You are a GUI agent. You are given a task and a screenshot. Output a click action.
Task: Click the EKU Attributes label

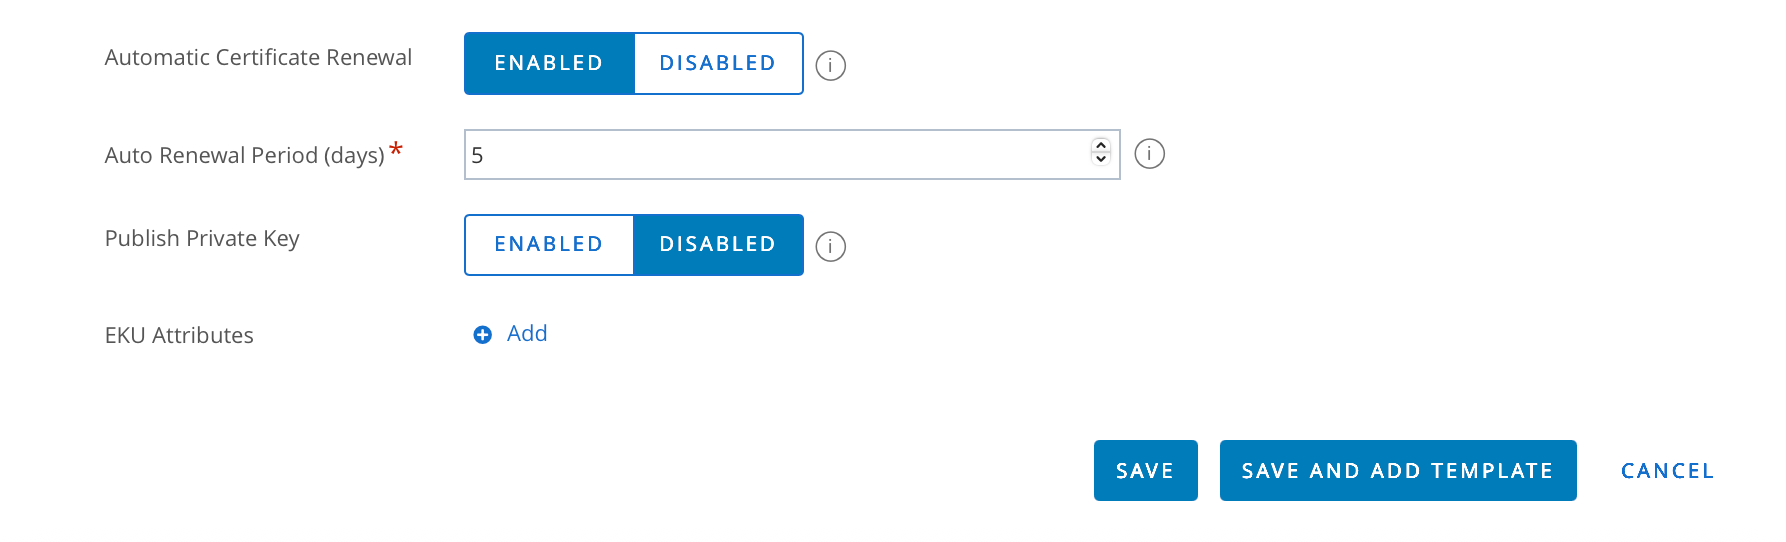click(179, 336)
